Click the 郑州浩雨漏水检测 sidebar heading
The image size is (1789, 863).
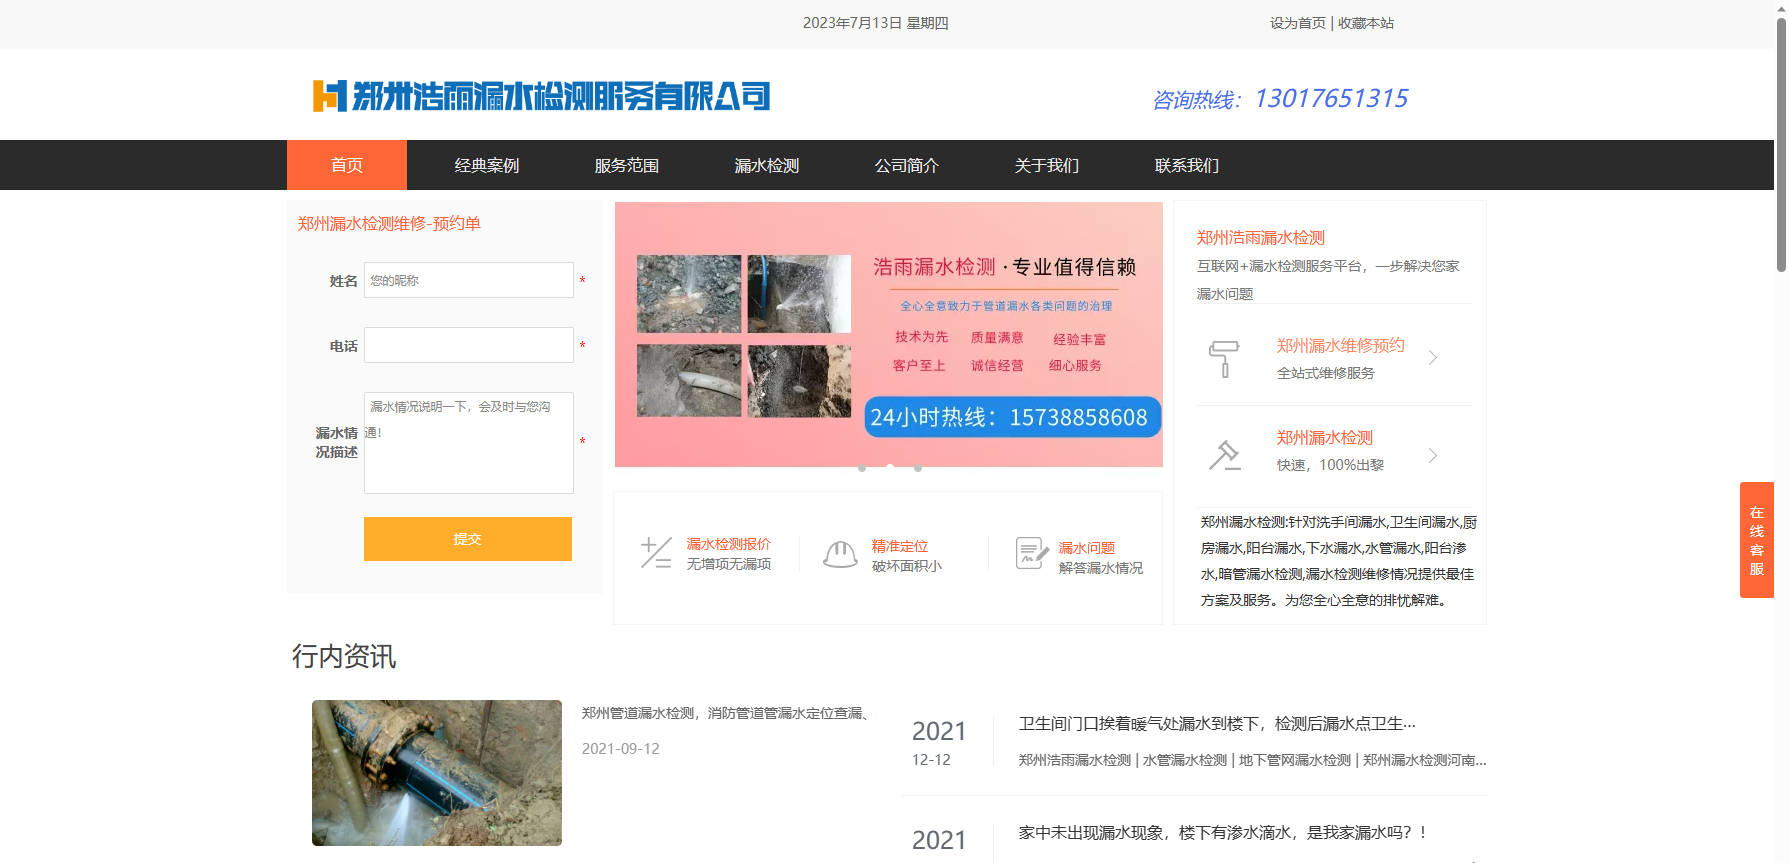1261,237
